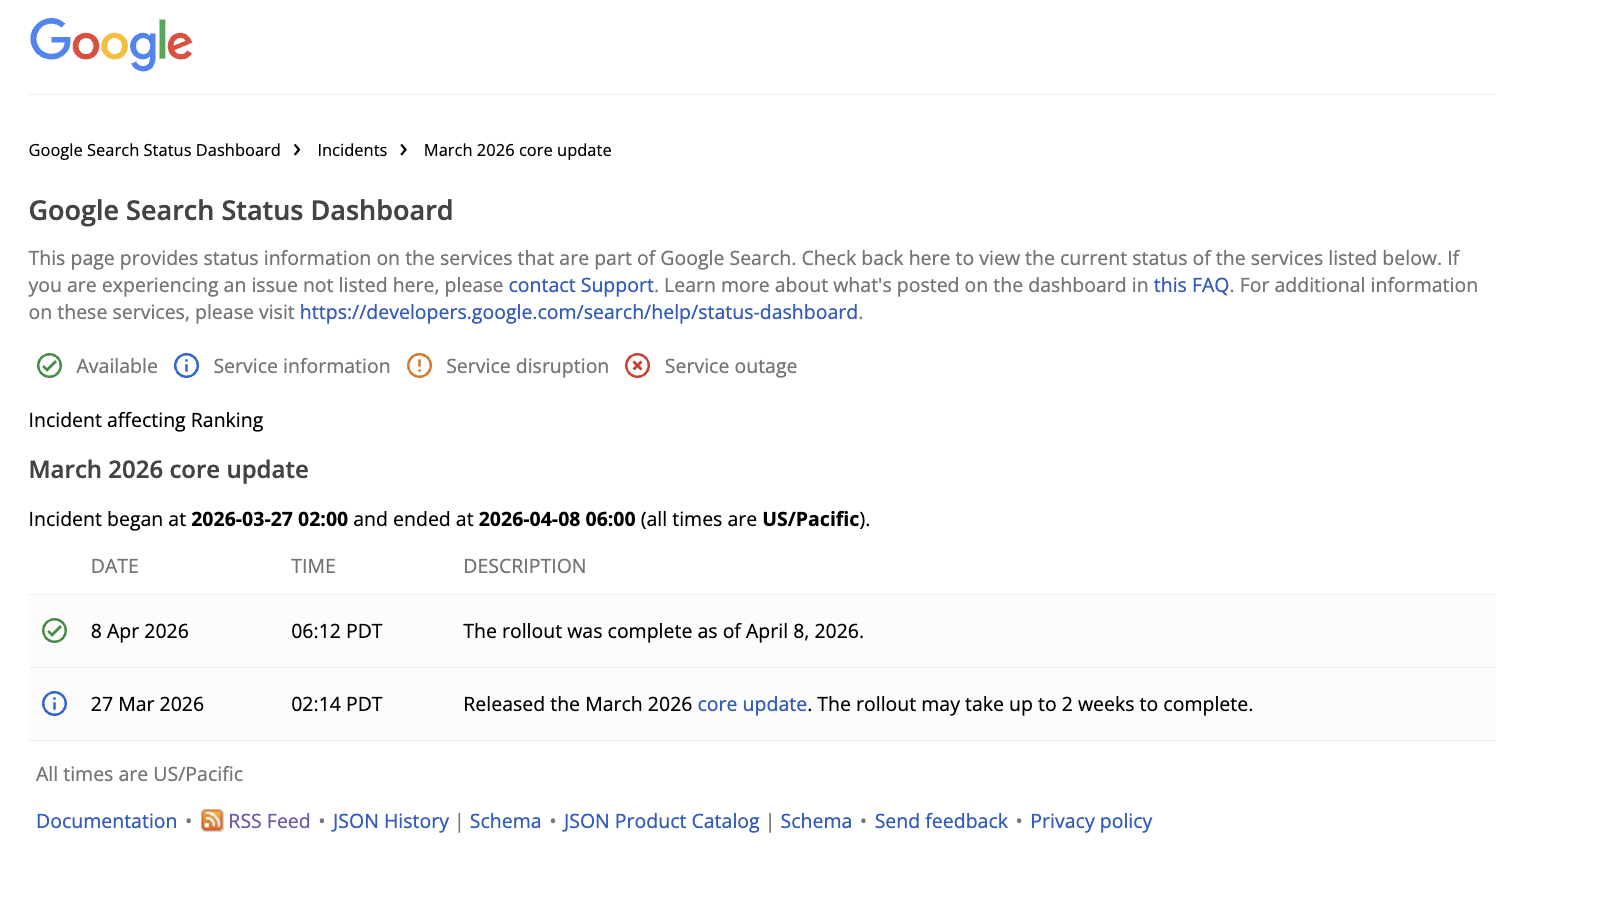The image size is (1608, 906).
Task: Open the Privacy policy page
Action: pos(1091,821)
